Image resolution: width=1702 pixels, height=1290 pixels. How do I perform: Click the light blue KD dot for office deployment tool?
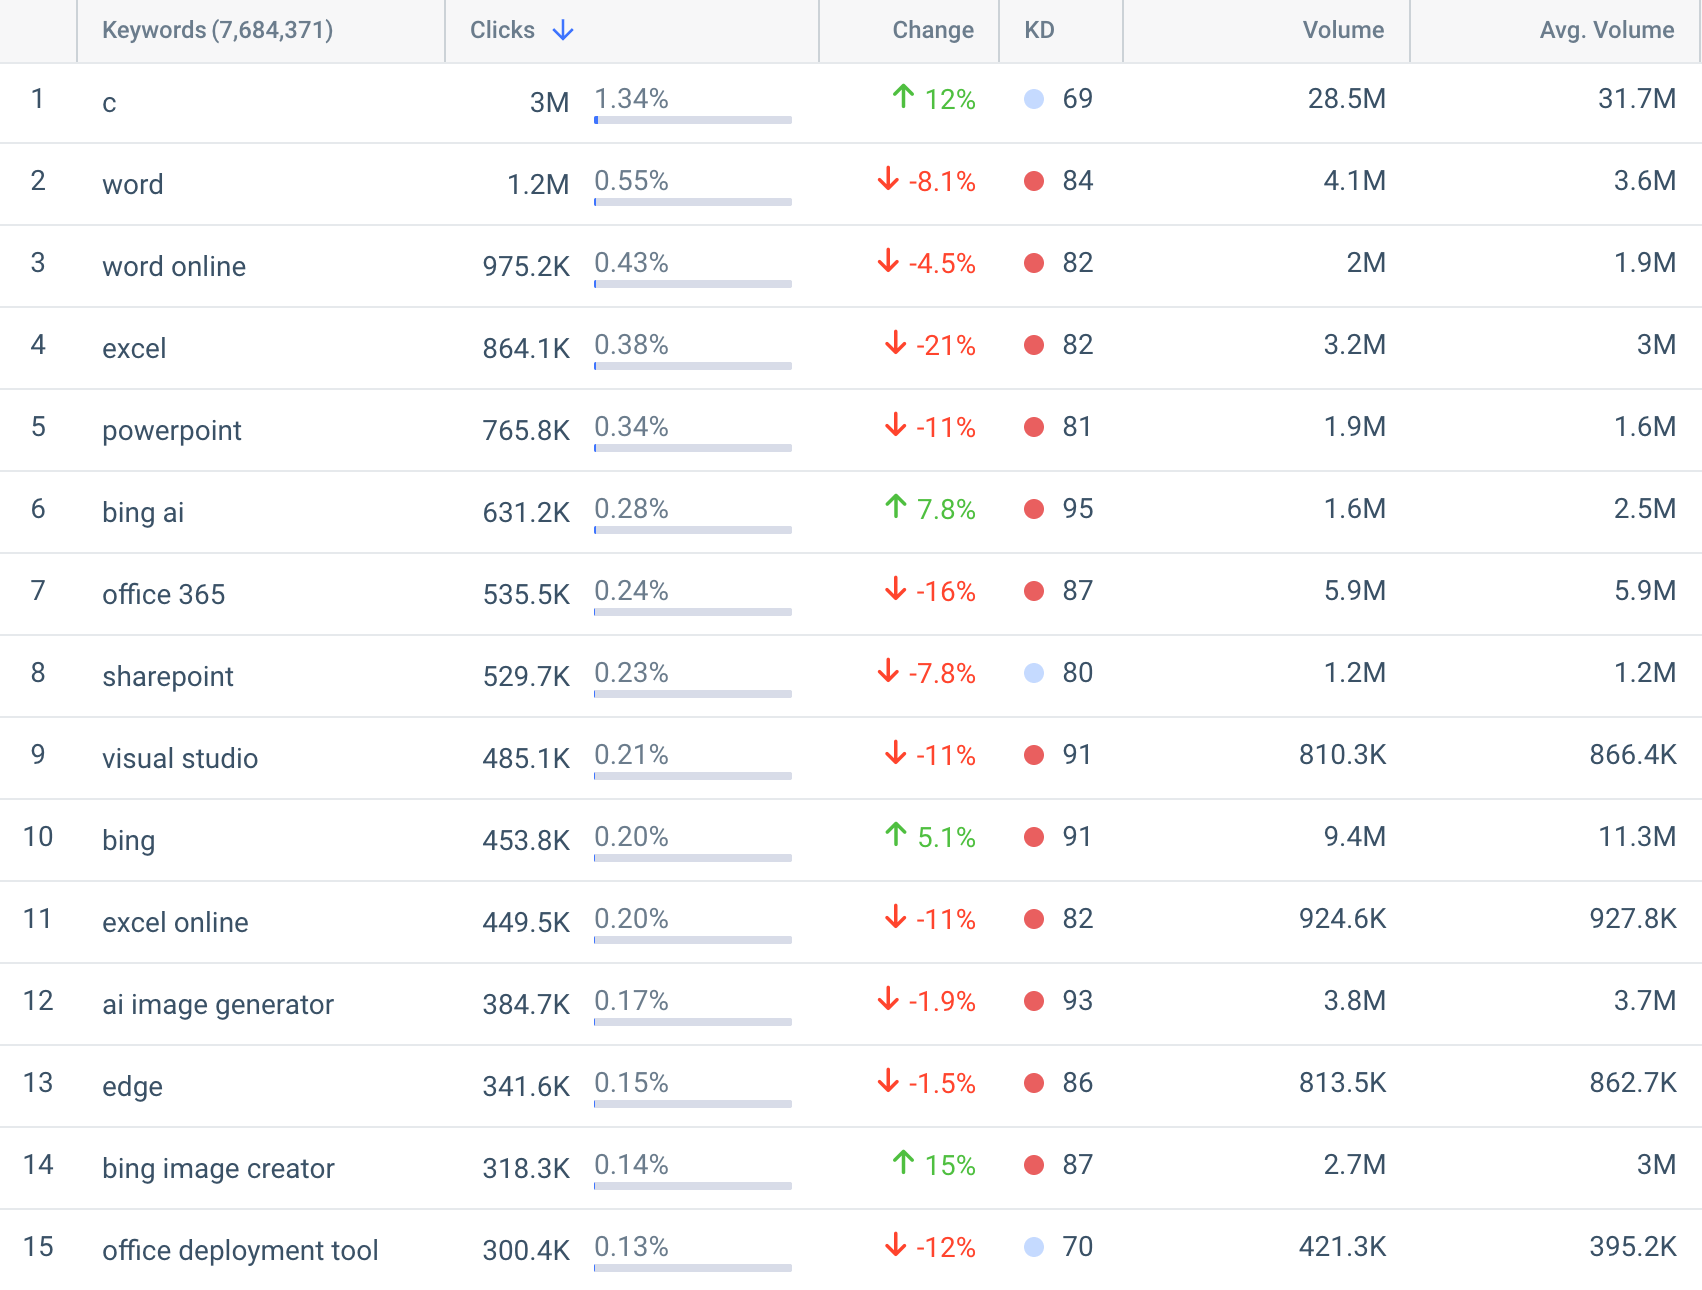[1034, 1247]
